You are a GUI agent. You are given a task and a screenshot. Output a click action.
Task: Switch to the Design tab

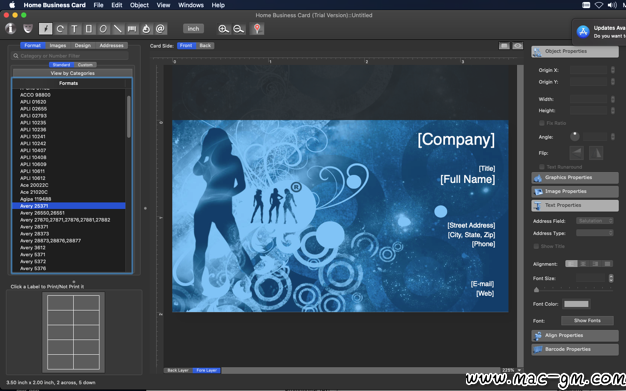tap(83, 46)
